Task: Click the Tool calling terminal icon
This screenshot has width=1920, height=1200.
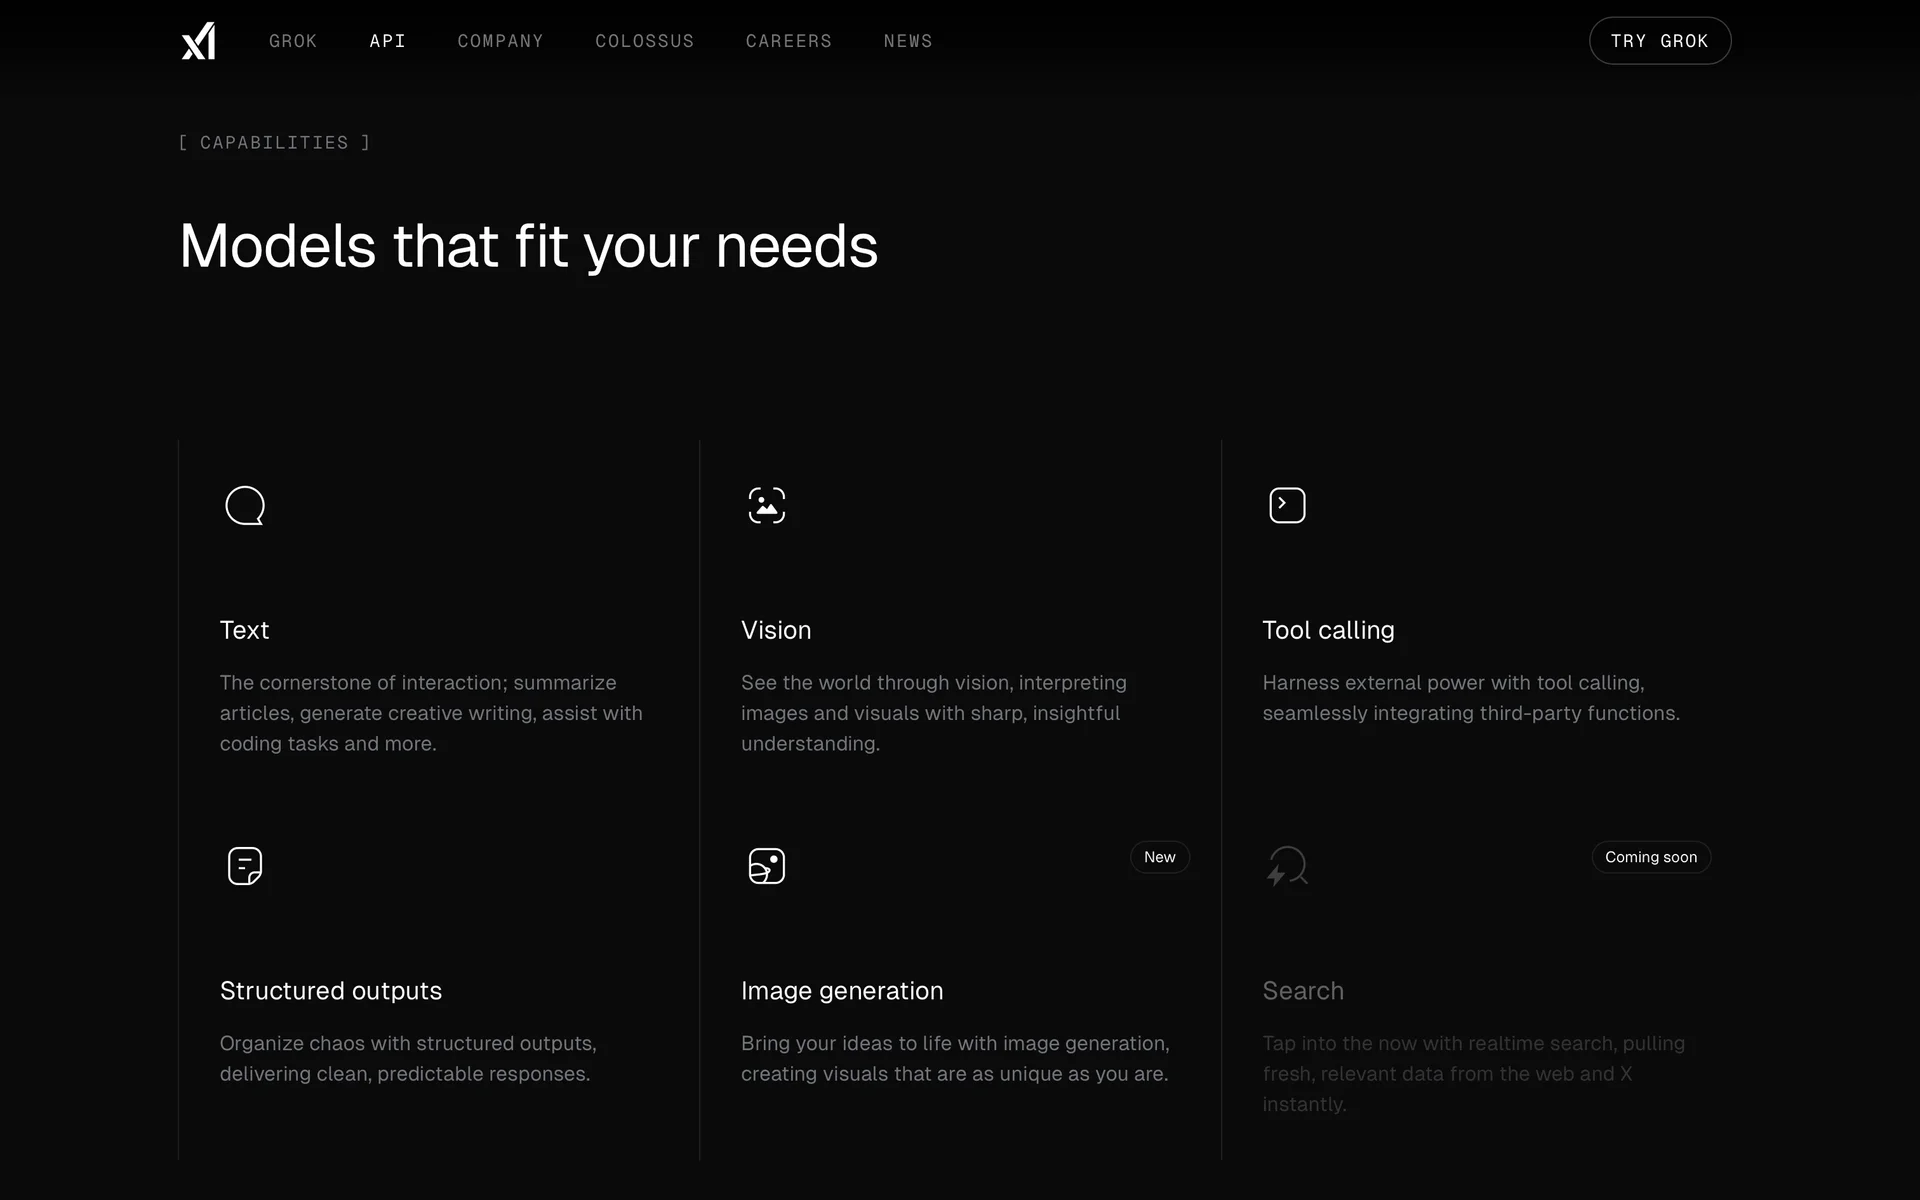Action: pos(1287,506)
